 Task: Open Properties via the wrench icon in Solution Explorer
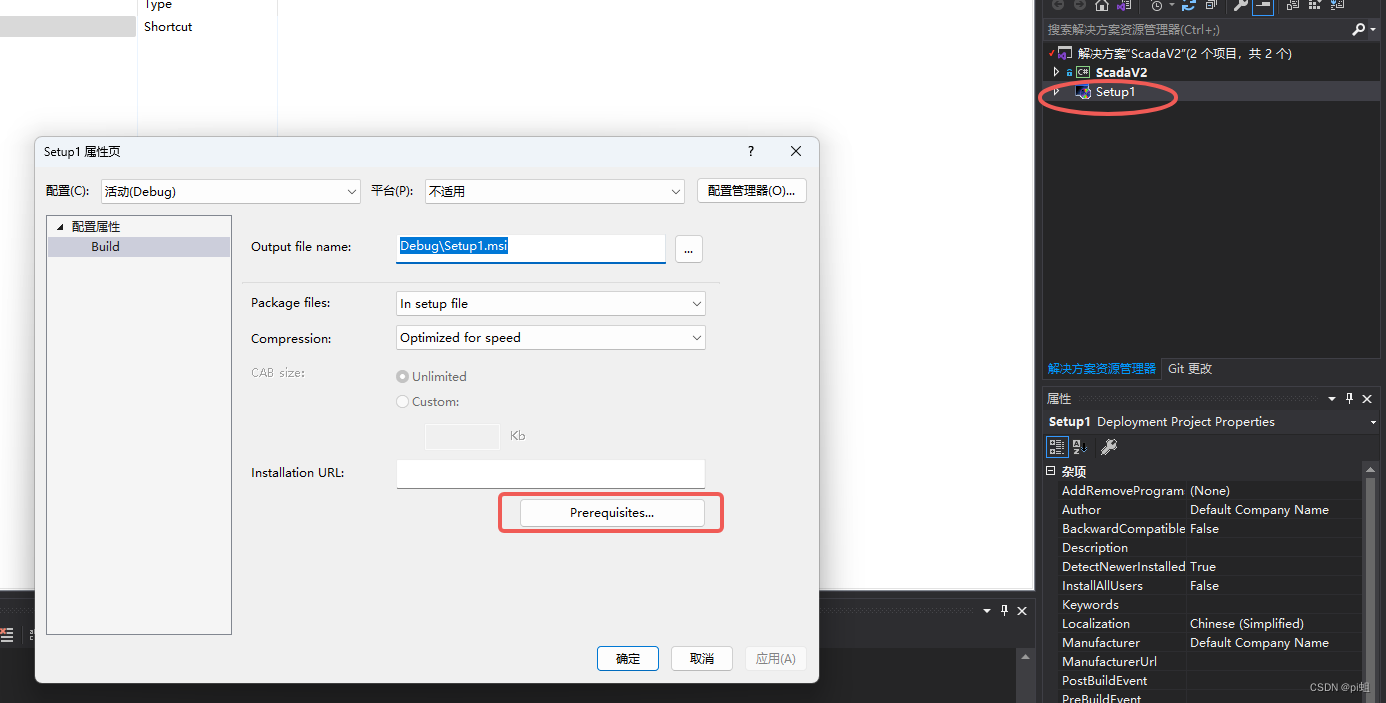[x=1241, y=6]
